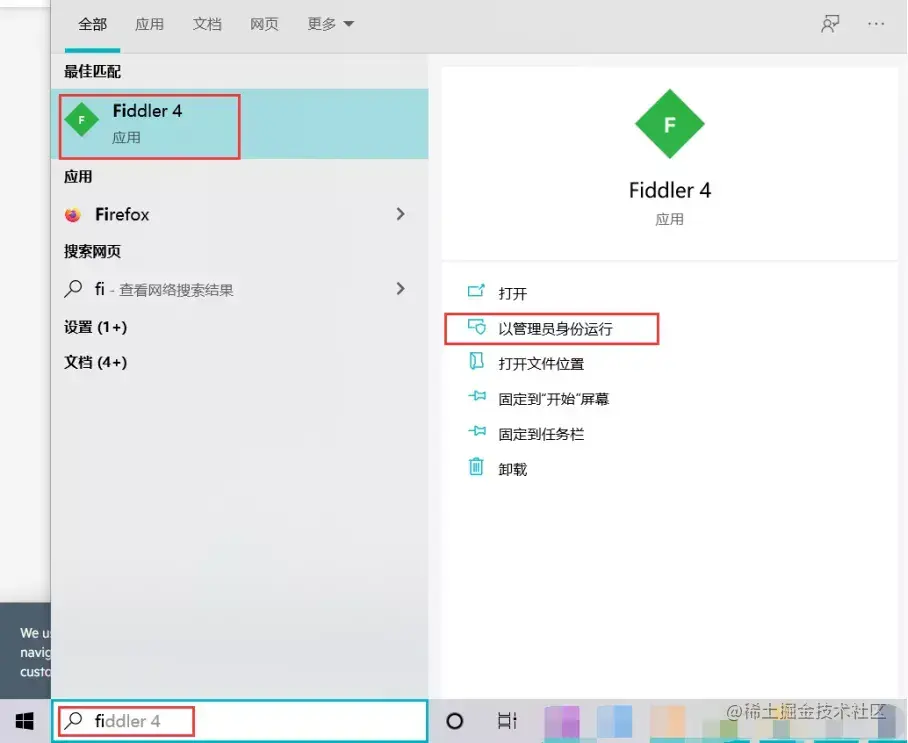Switch to the 网页 tab

click(264, 24)
